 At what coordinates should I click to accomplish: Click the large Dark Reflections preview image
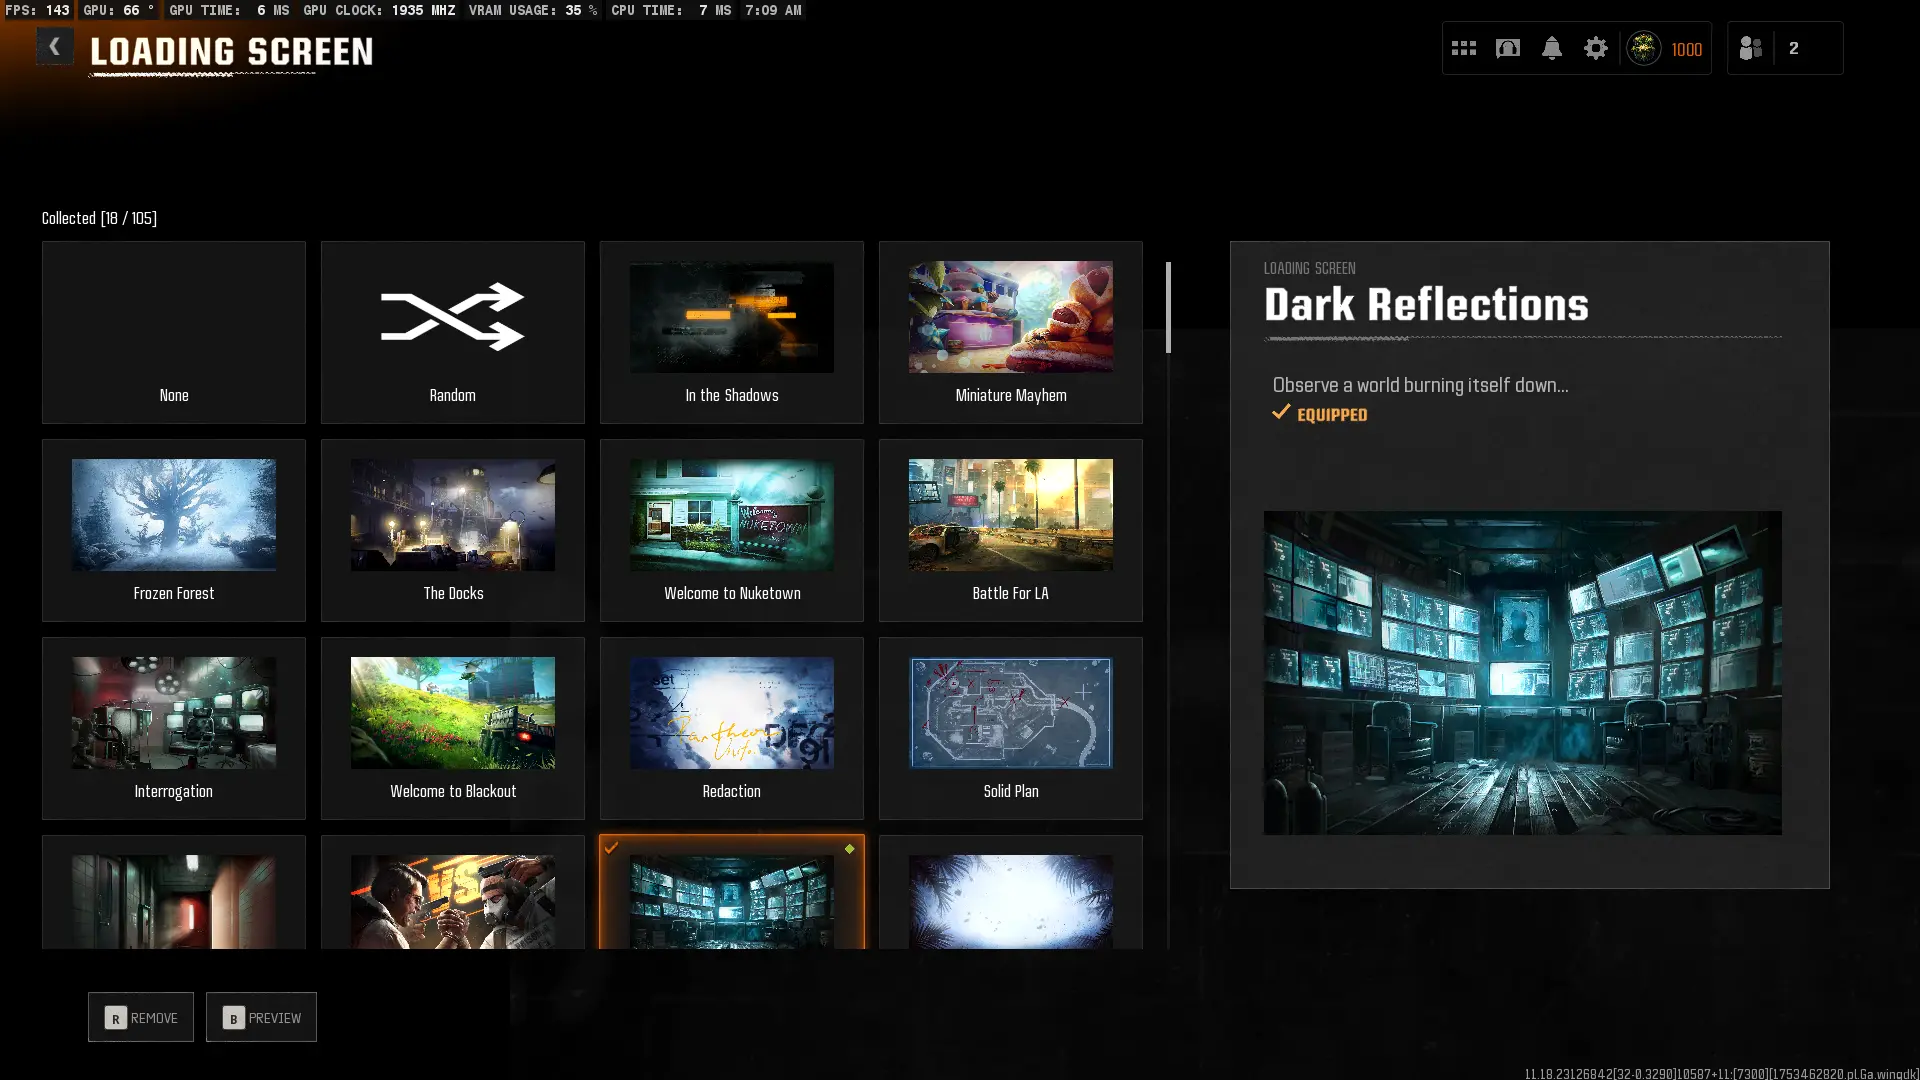[x=1522, y=672]
